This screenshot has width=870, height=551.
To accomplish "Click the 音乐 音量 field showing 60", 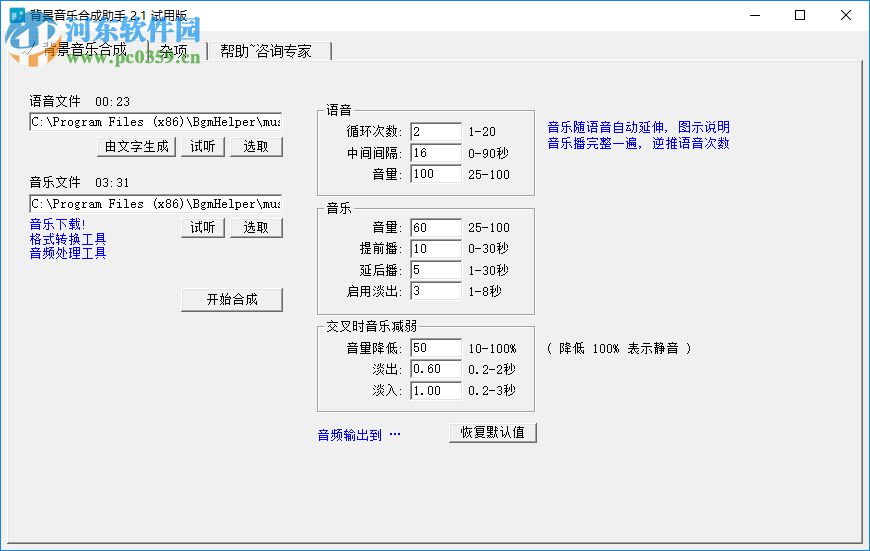I will pyautogui.click(x=436, y=228).
